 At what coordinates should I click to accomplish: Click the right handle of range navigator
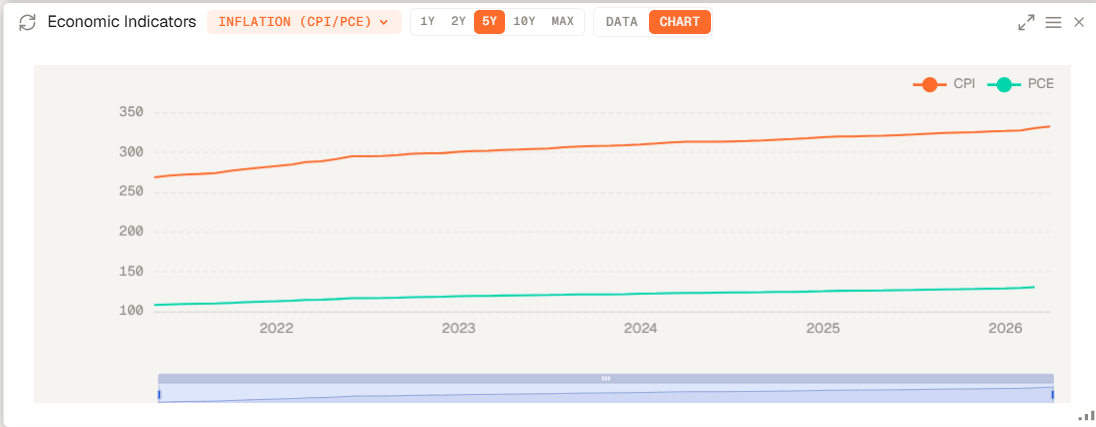[x=1053, y=395]
